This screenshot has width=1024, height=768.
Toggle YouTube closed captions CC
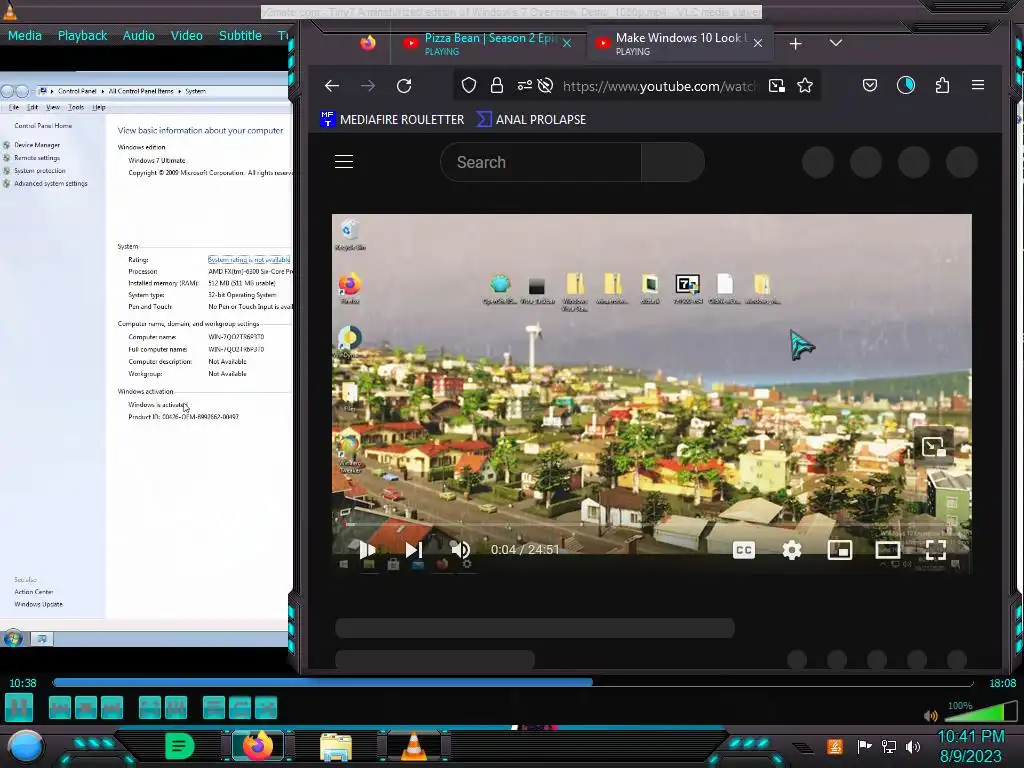(744, 550)
